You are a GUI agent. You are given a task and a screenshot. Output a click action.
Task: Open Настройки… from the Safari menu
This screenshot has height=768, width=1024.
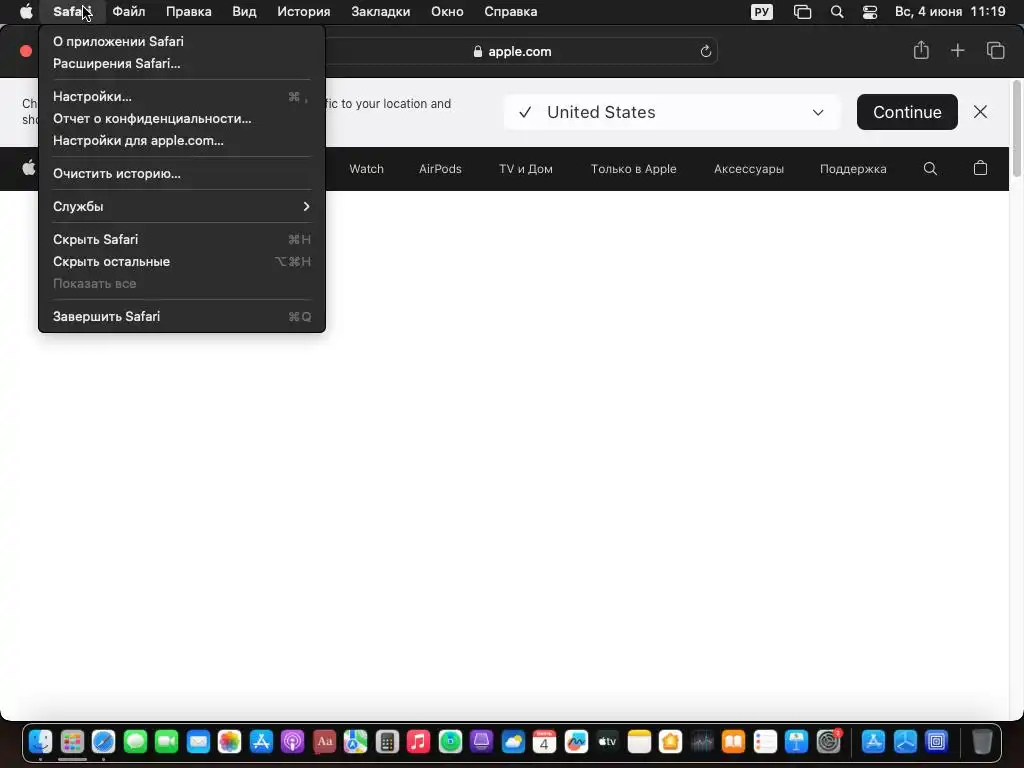click(x=182, y=97)
